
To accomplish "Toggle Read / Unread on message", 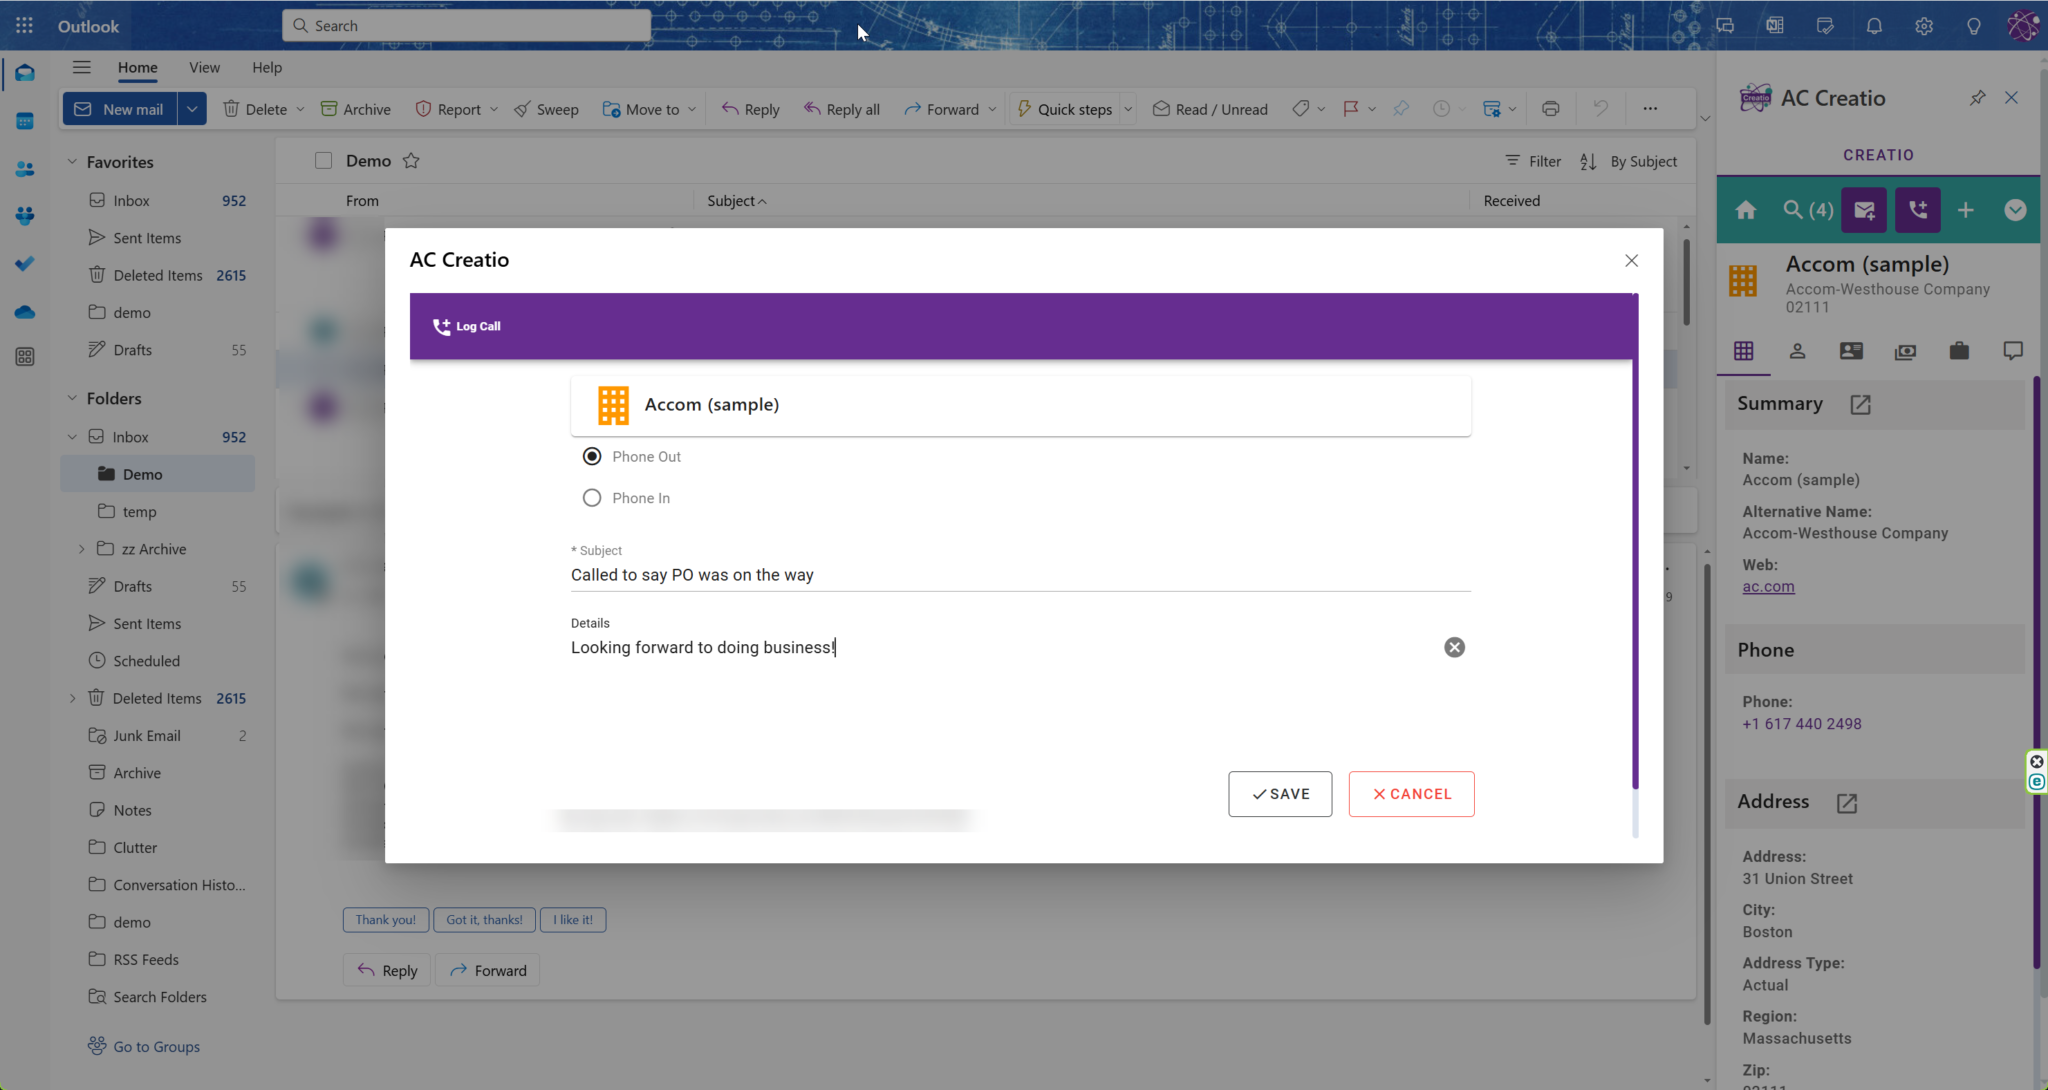I will point(1210,109).
